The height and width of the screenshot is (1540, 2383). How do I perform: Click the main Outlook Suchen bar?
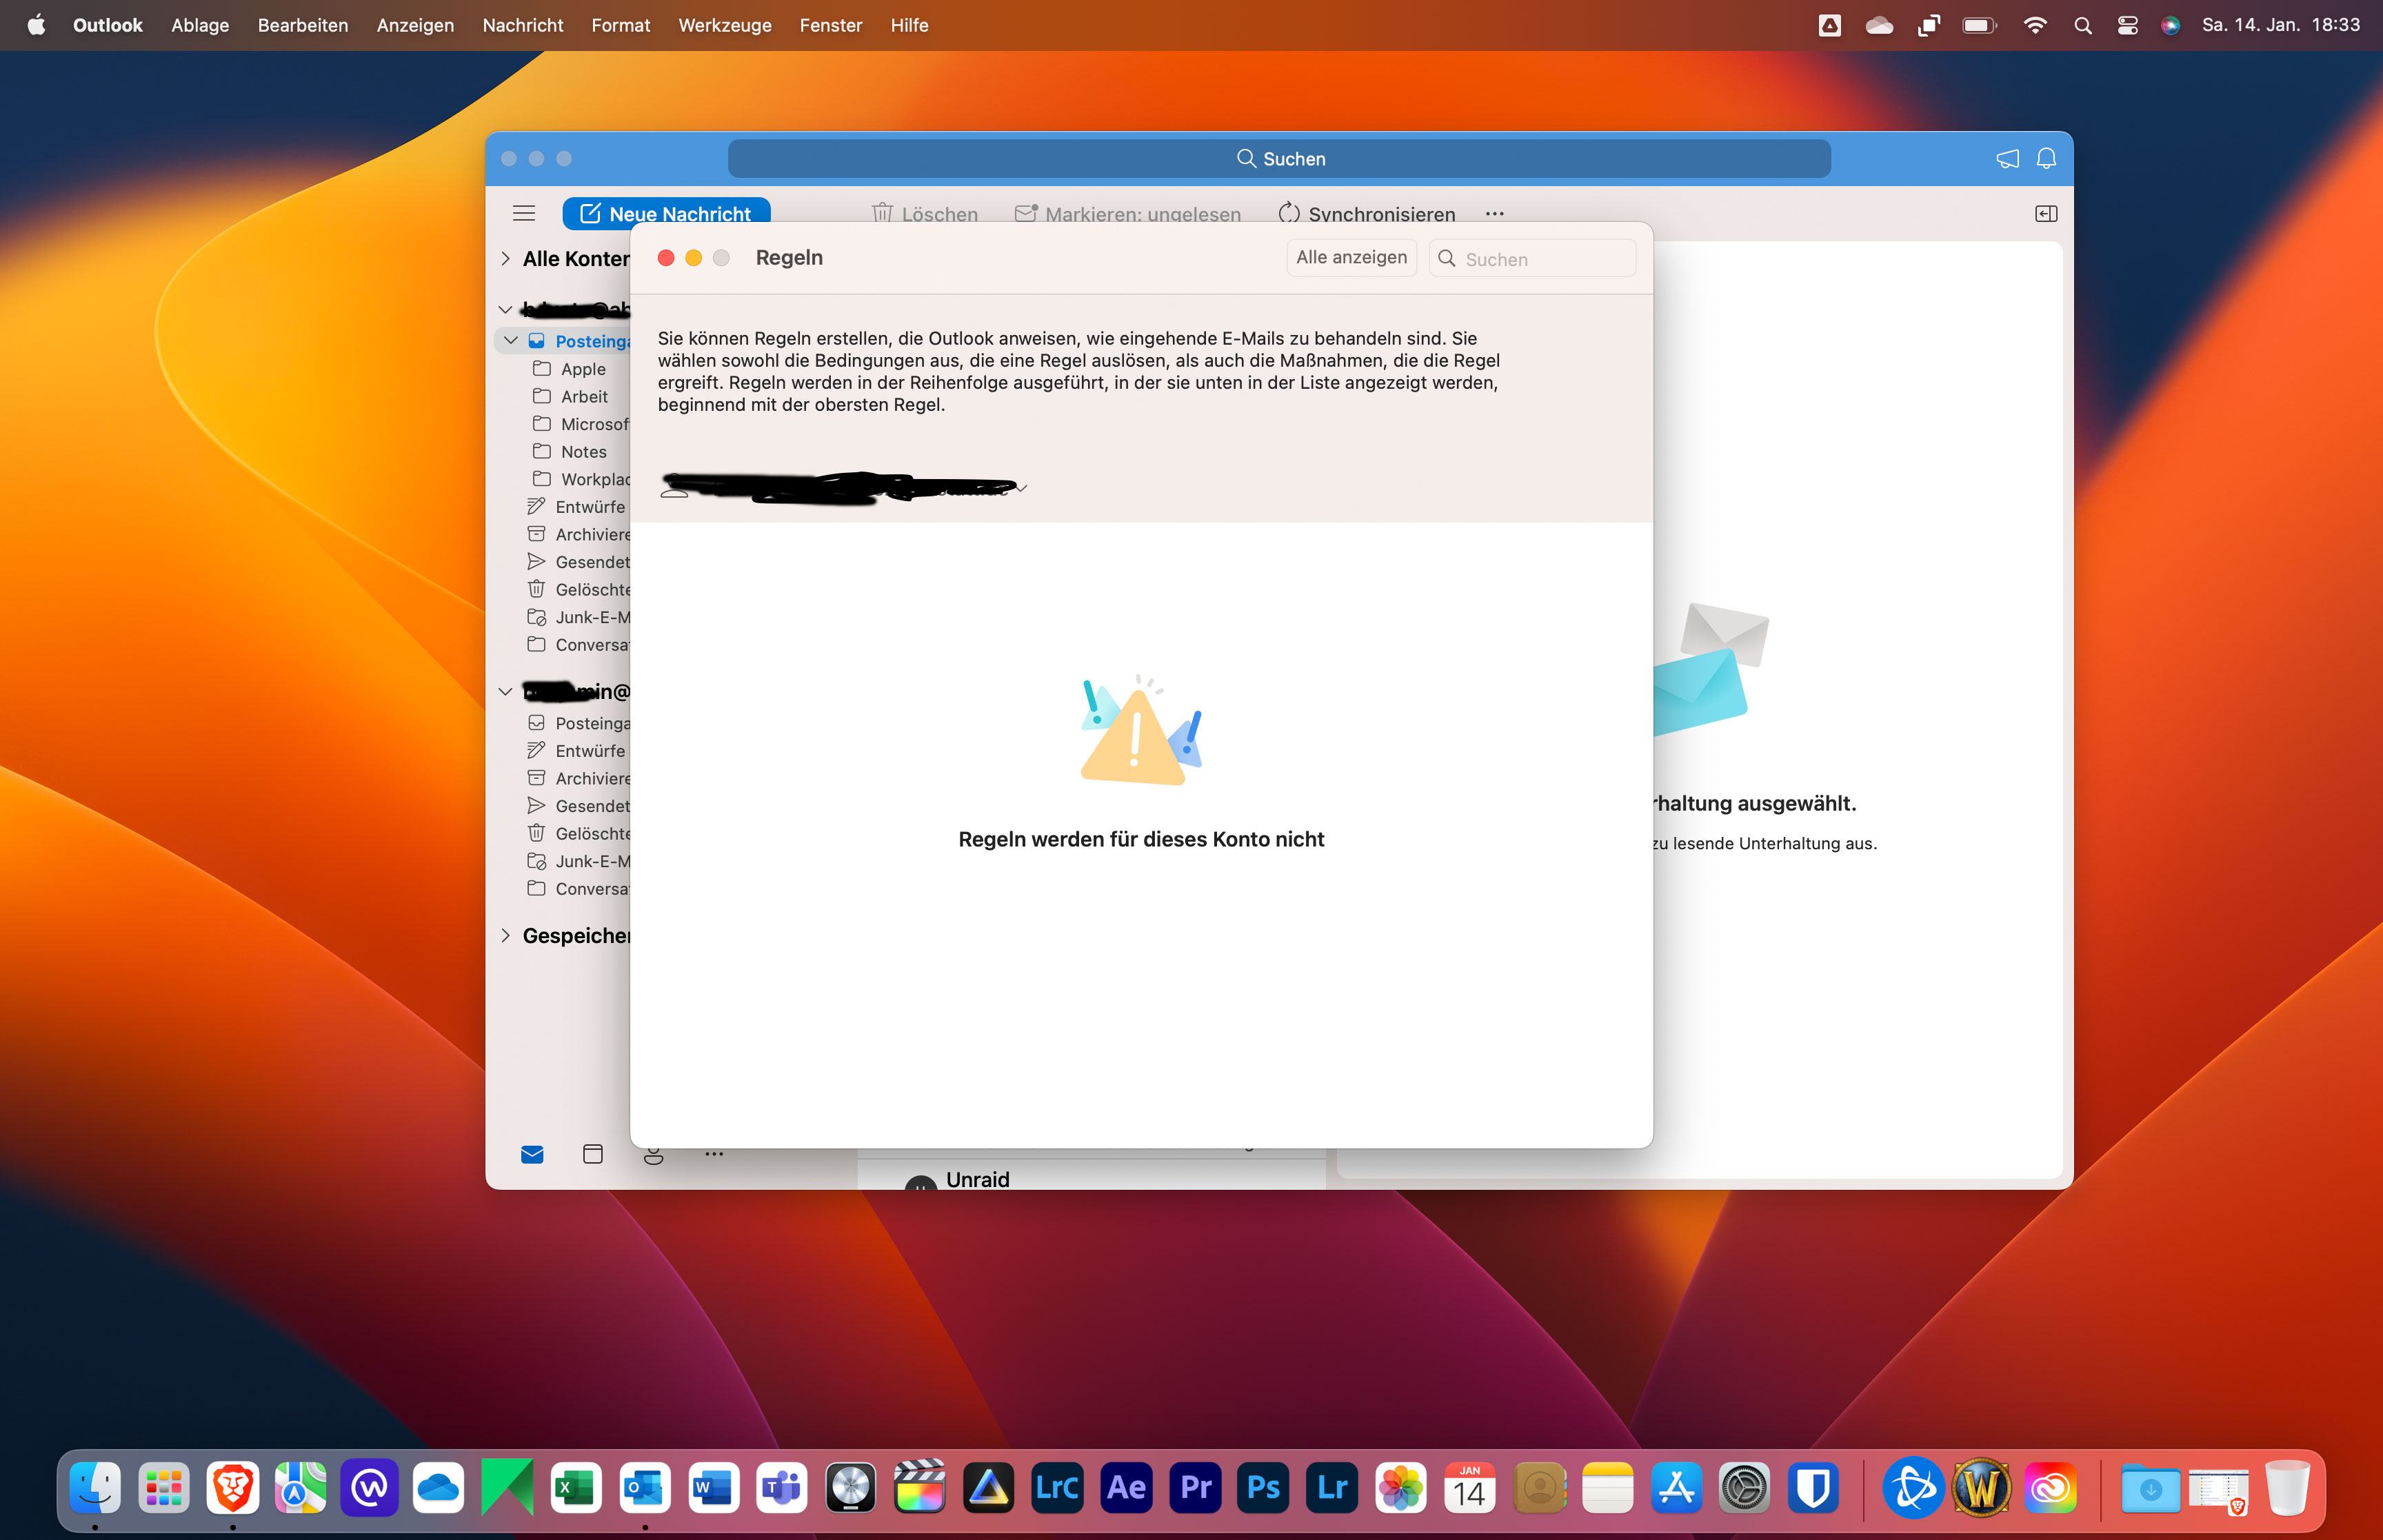click(1279, 159)
